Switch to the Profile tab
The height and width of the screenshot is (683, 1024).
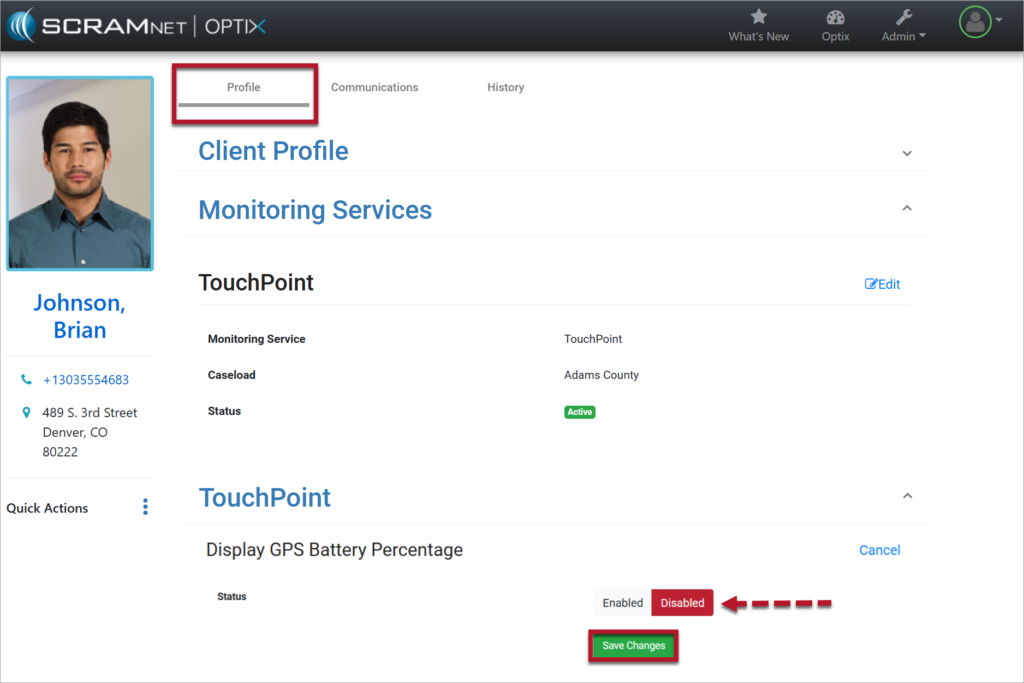[243, 87]
